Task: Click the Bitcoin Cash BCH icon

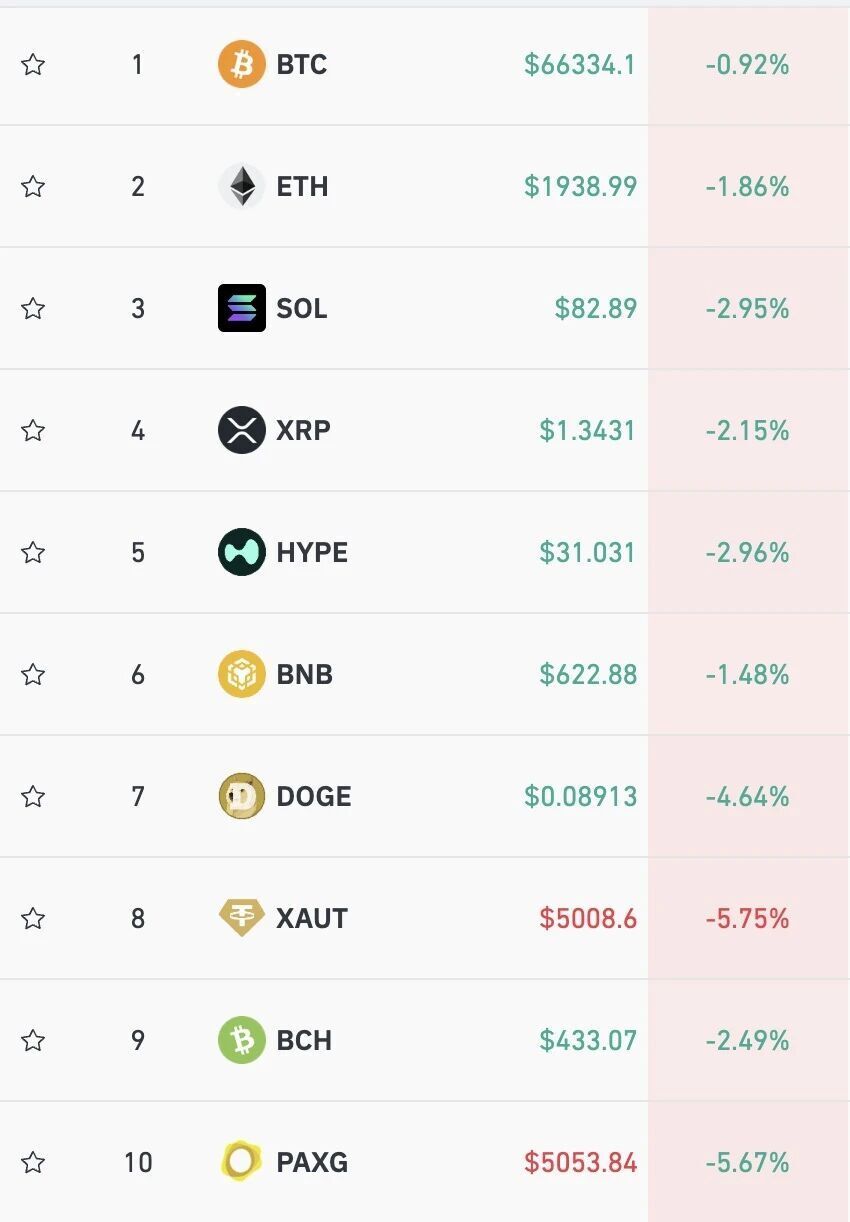Action: (241, 1040)
